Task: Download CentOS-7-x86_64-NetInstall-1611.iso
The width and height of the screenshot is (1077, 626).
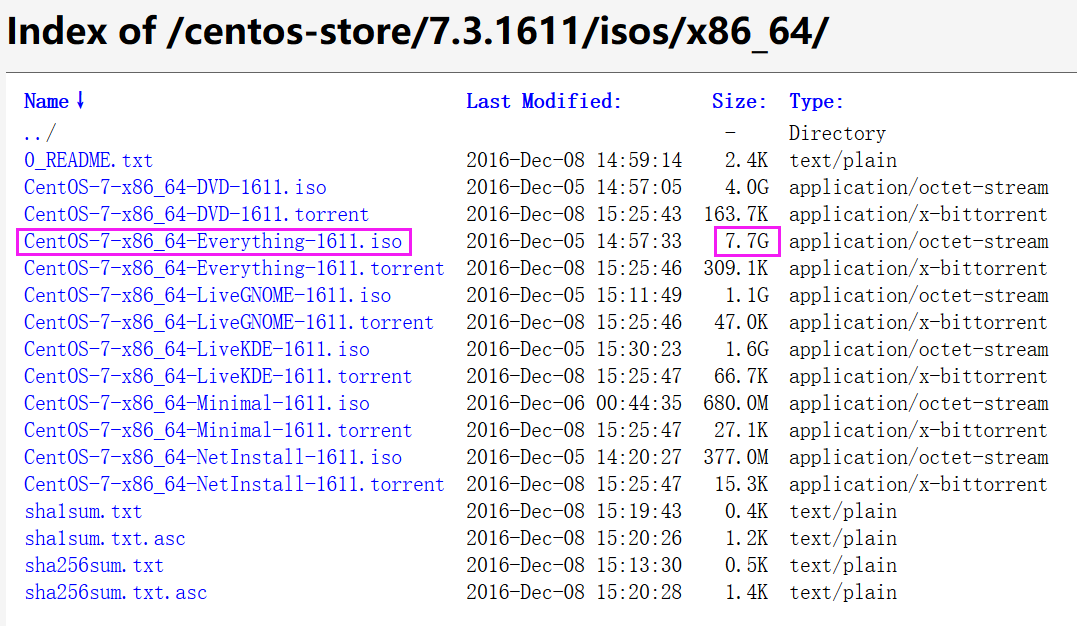Action: pyautogui.click(x=213, y=457)
